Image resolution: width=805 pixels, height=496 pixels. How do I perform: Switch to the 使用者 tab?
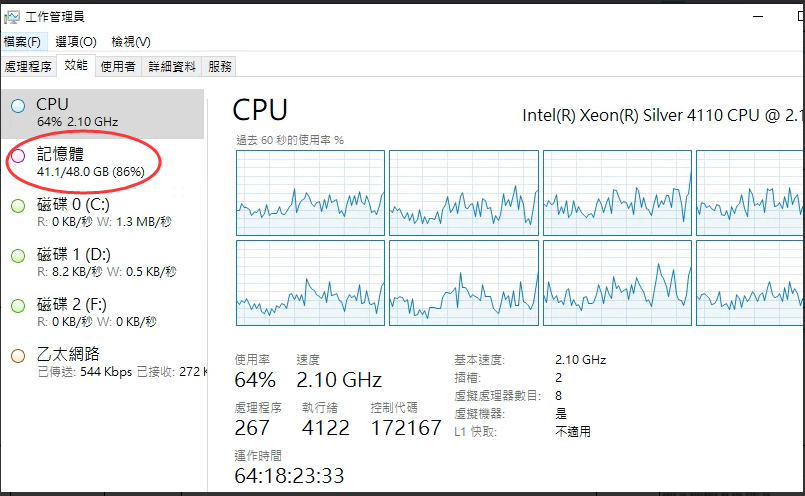click(118, 67)
